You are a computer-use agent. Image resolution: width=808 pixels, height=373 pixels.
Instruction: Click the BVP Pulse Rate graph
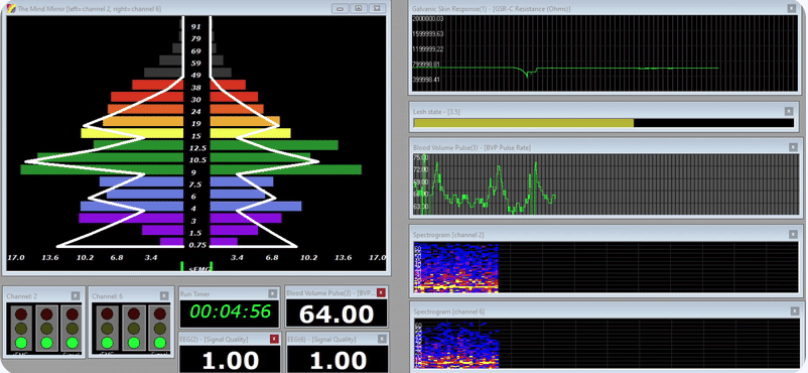[605, 184]
